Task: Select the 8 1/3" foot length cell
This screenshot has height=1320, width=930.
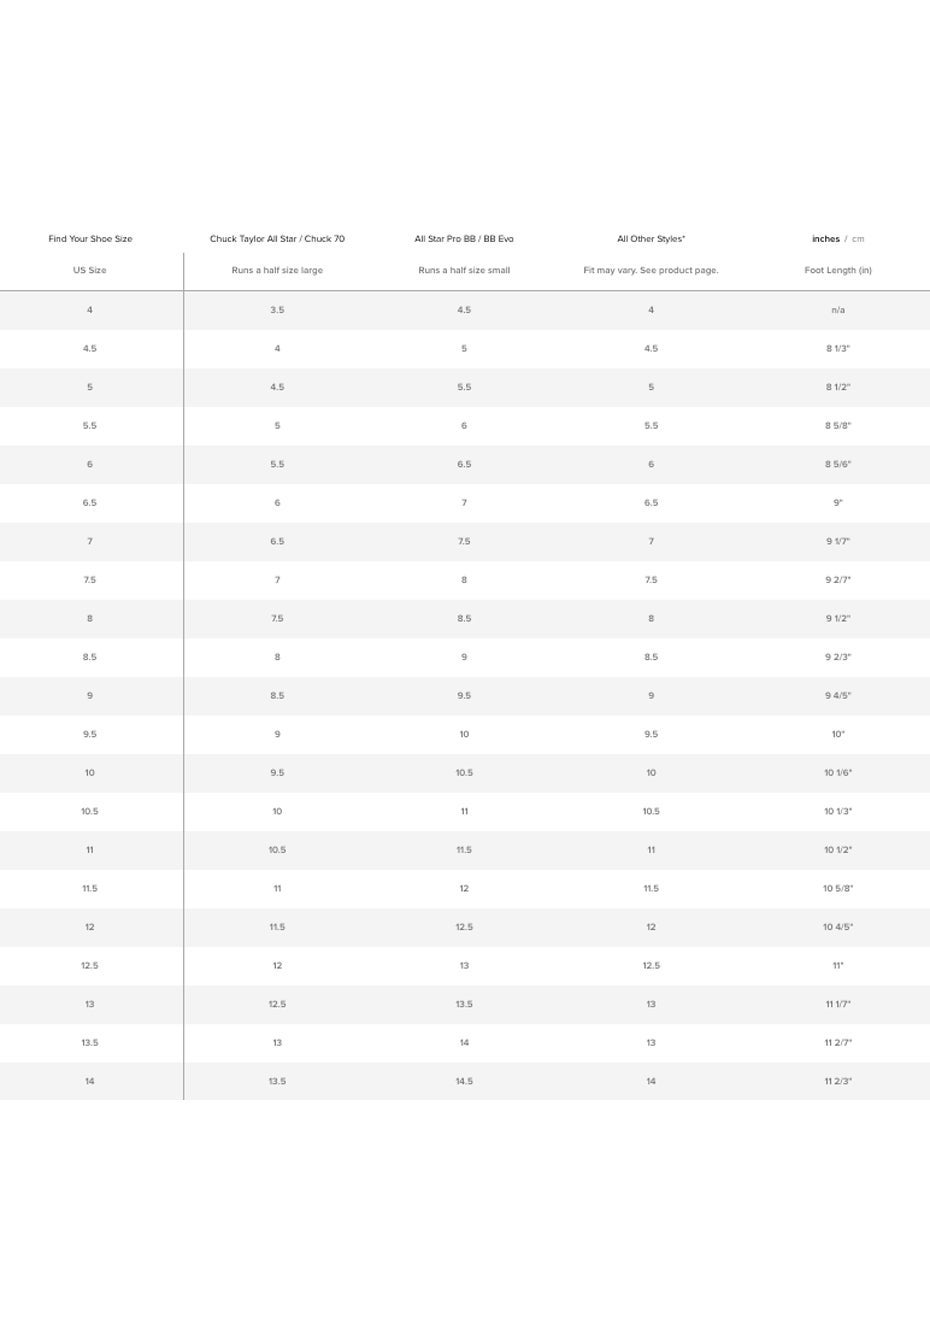Action: [x=838, y=349]
